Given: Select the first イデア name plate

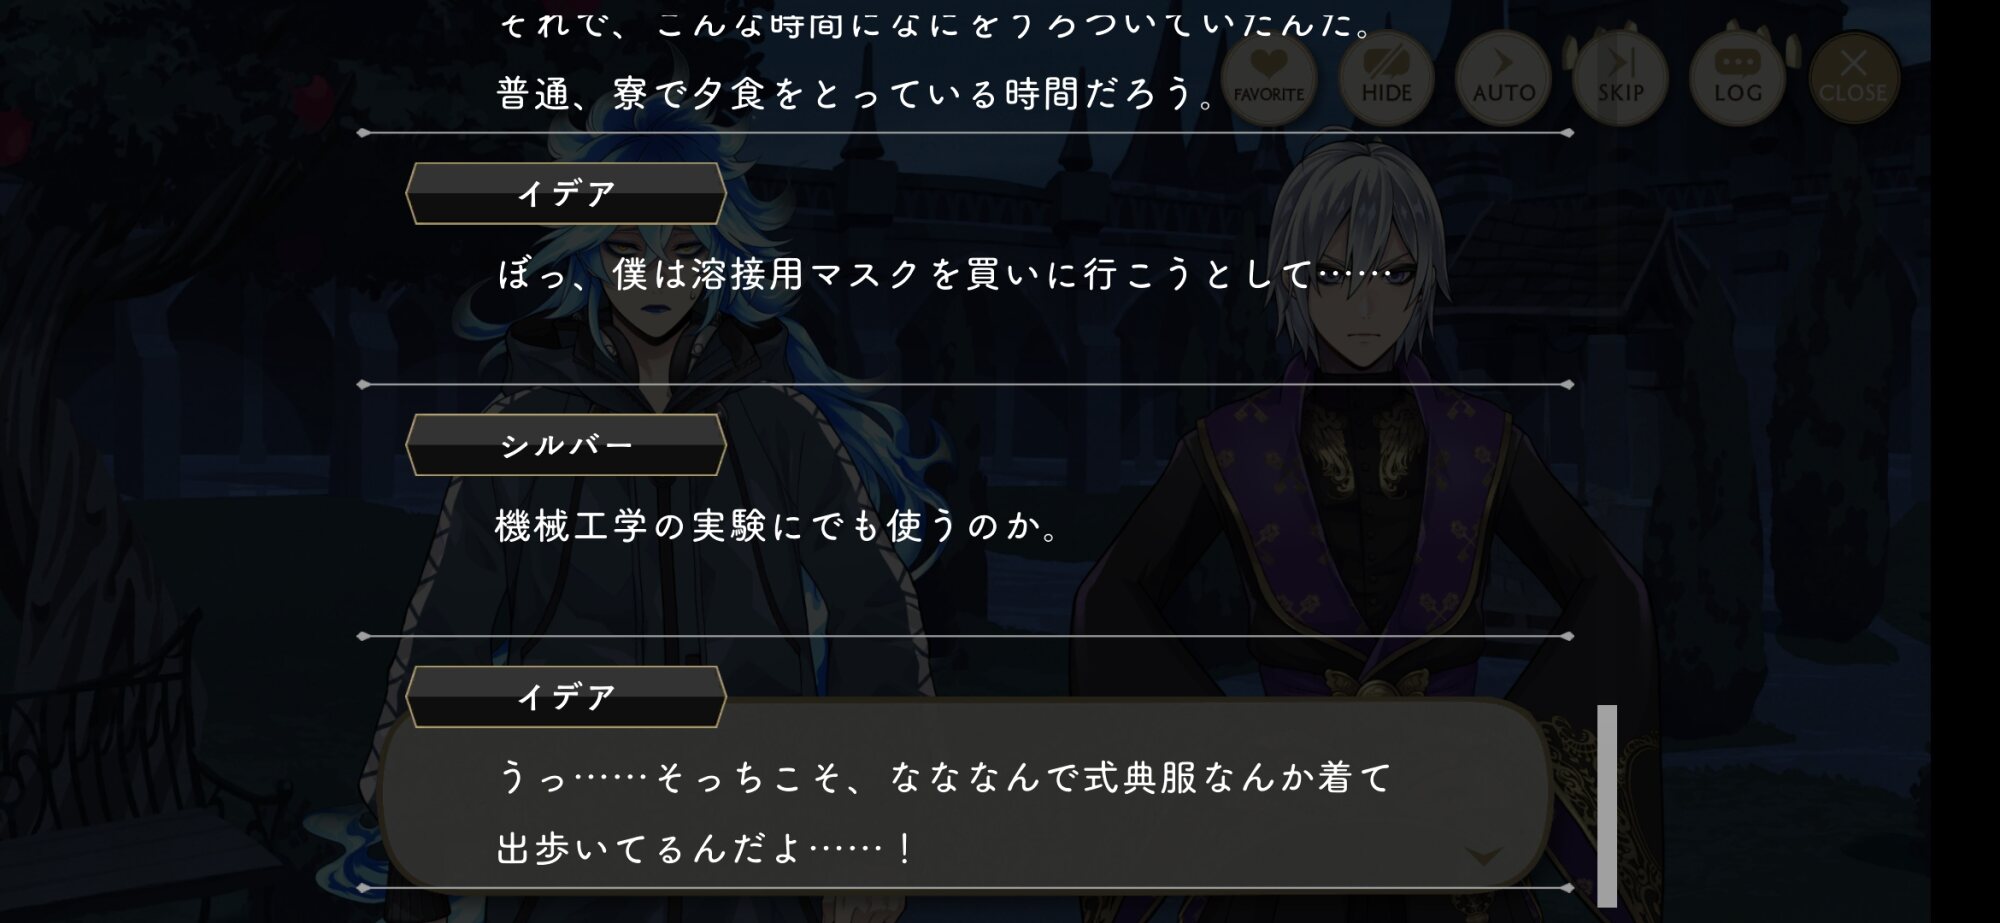Looking at the screenshot, I should [x=566, y=193].
